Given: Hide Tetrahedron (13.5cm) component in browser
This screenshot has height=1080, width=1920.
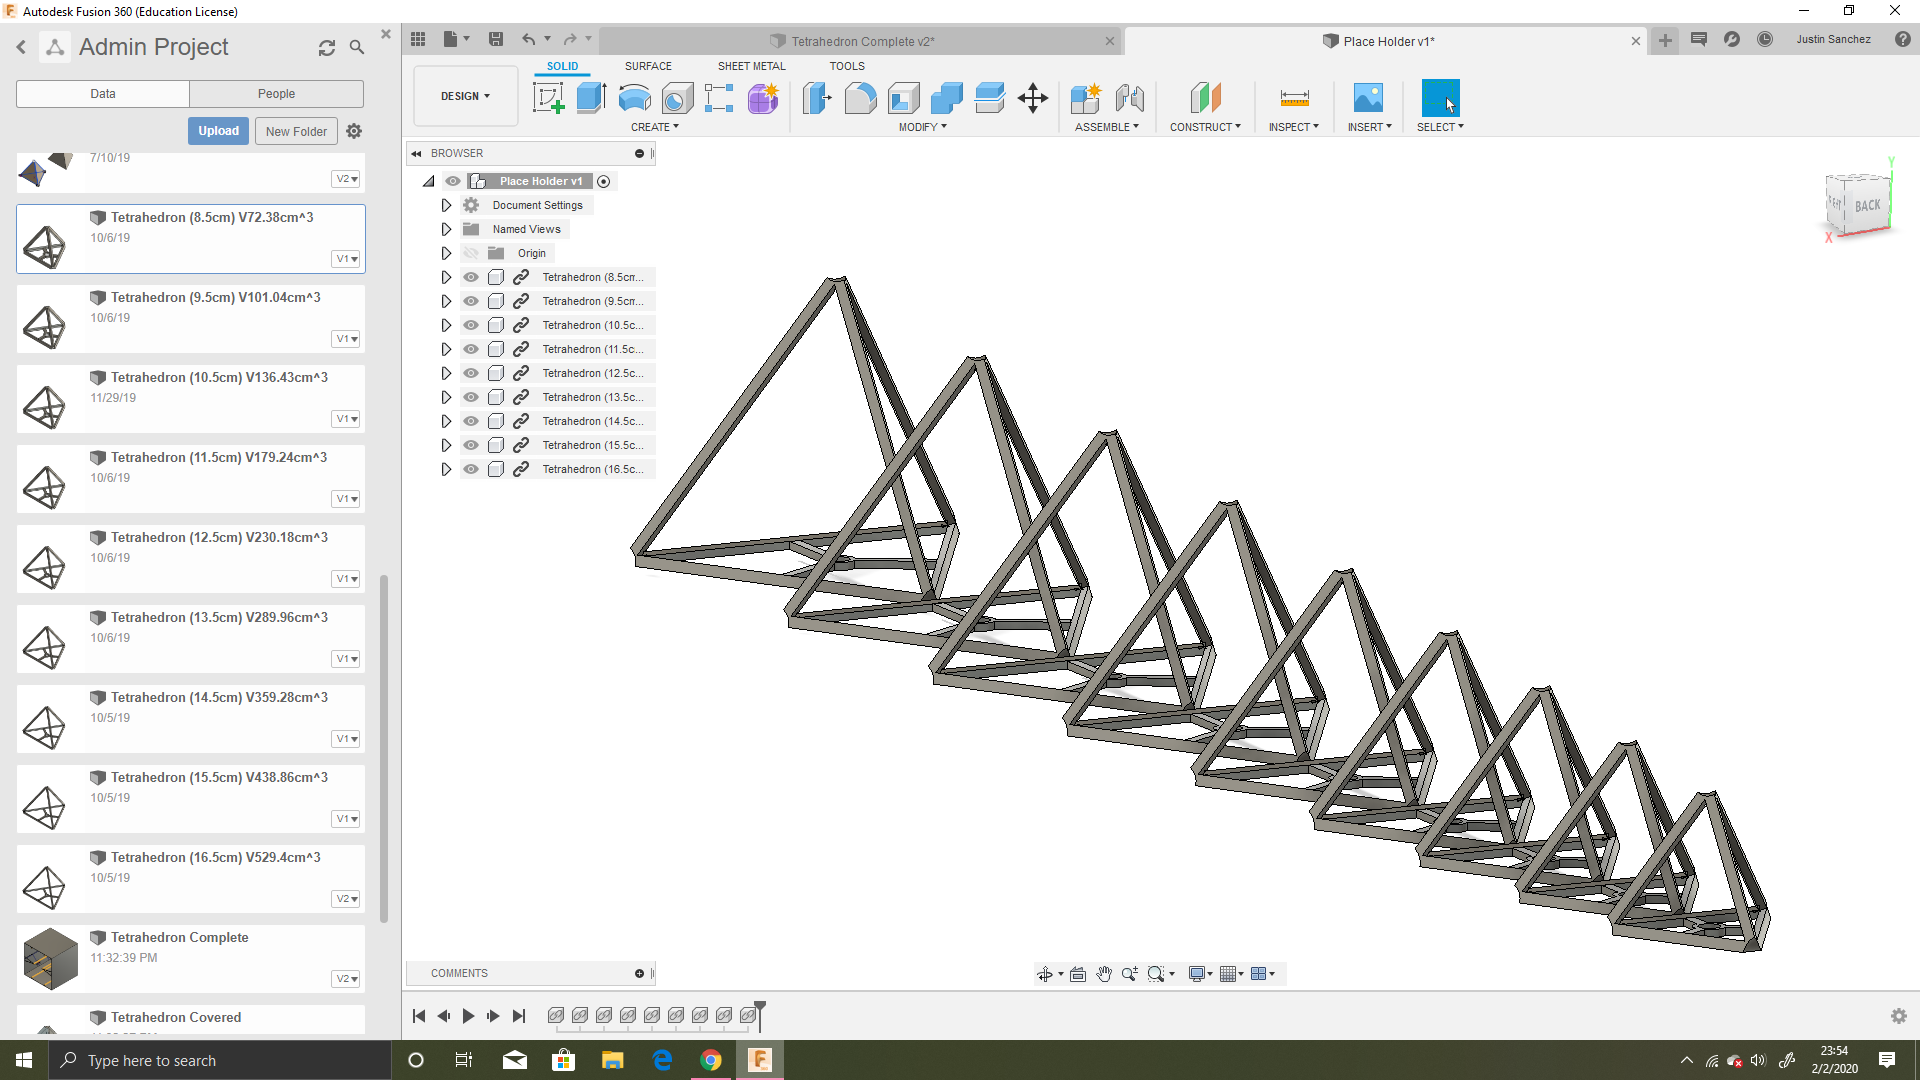Looking at the screenshot, I should pos(471,397).
